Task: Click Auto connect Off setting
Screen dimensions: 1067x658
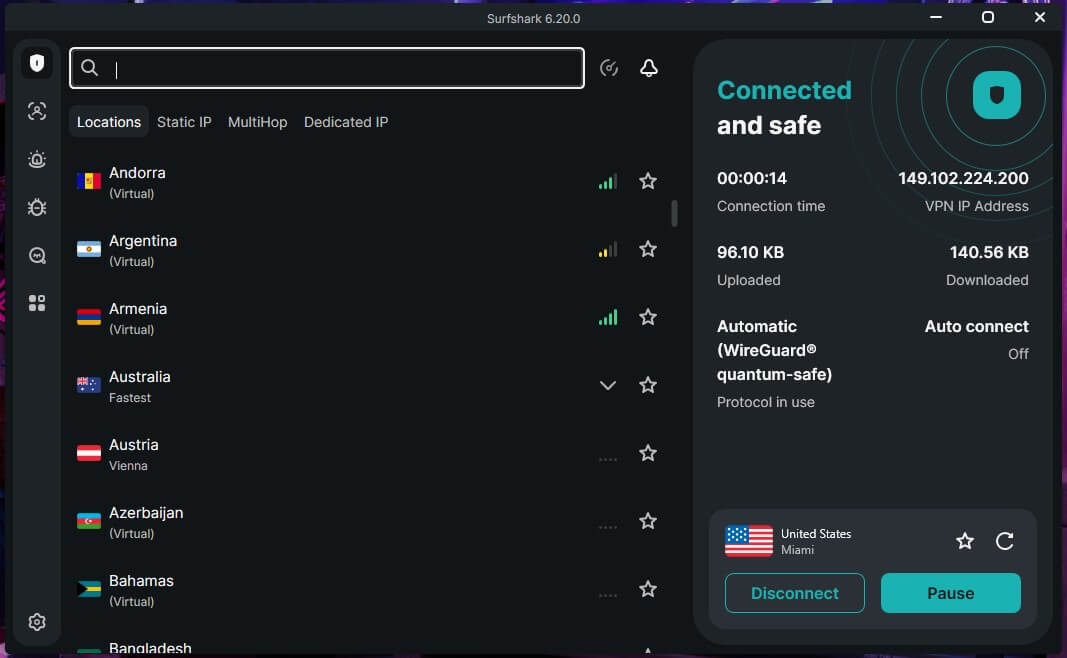Action: (x=976, y=340)
